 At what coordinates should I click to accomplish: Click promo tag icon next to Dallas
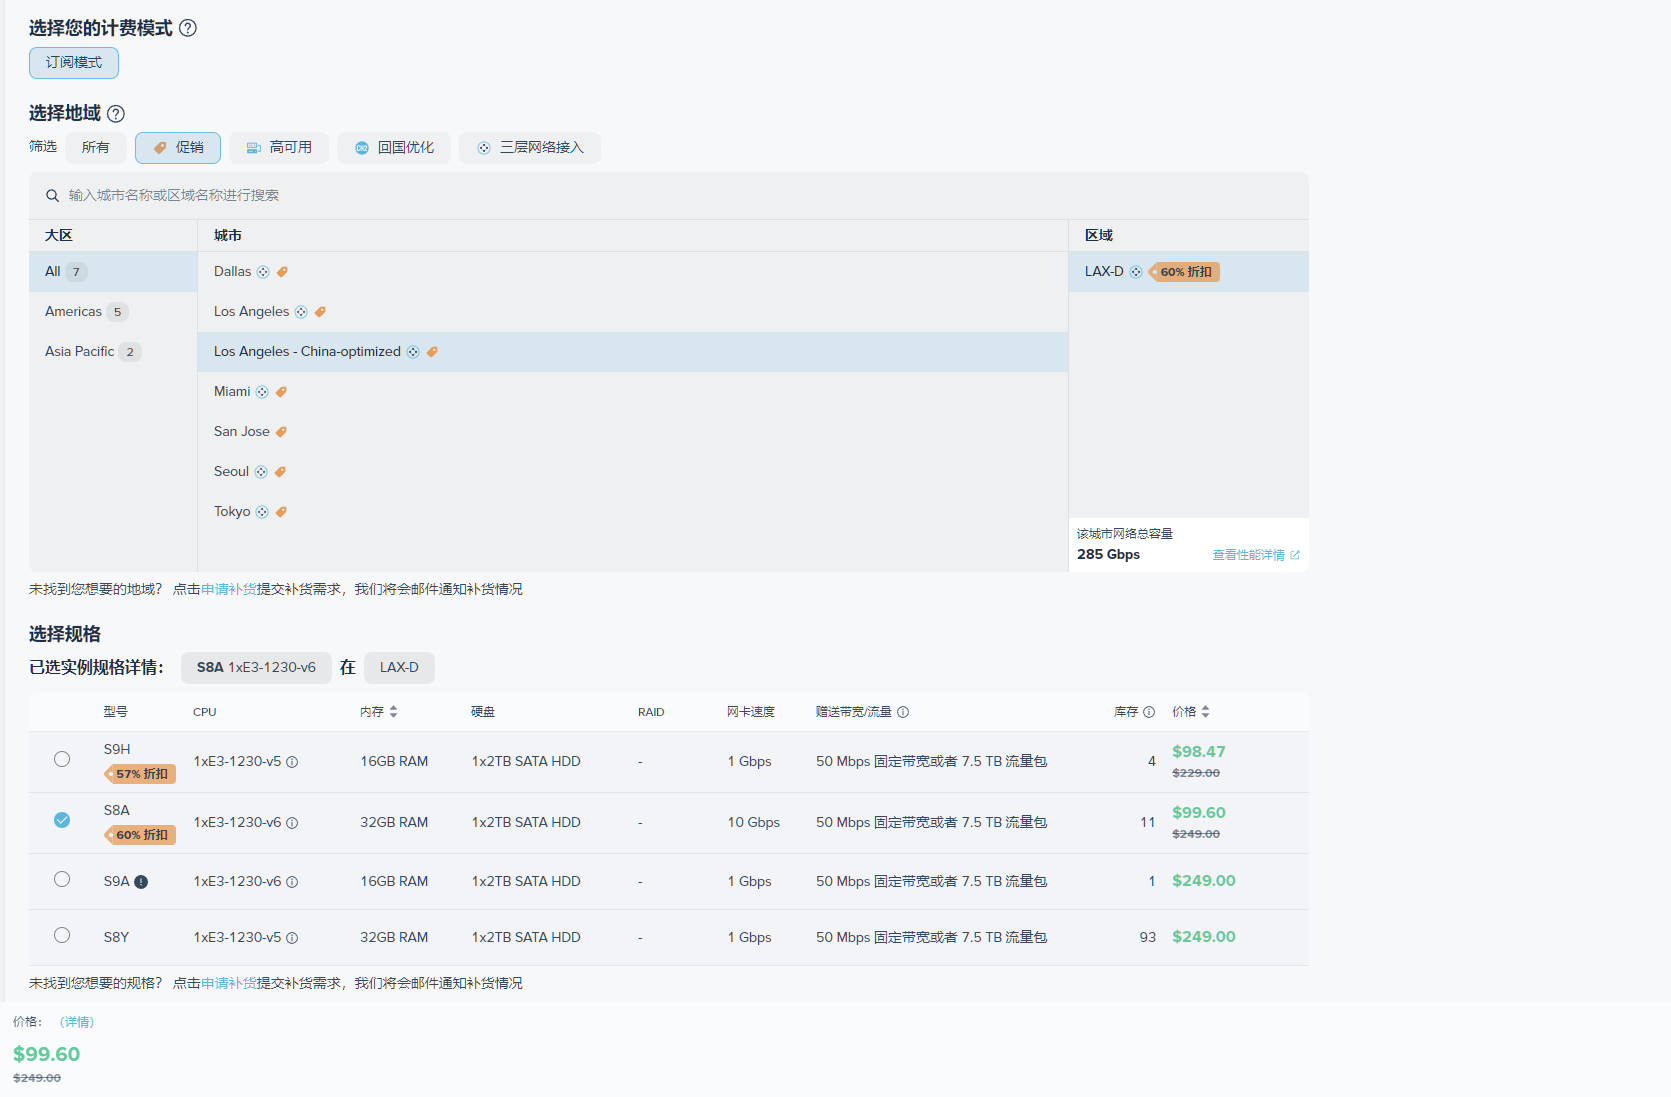[x=282, y=272]
